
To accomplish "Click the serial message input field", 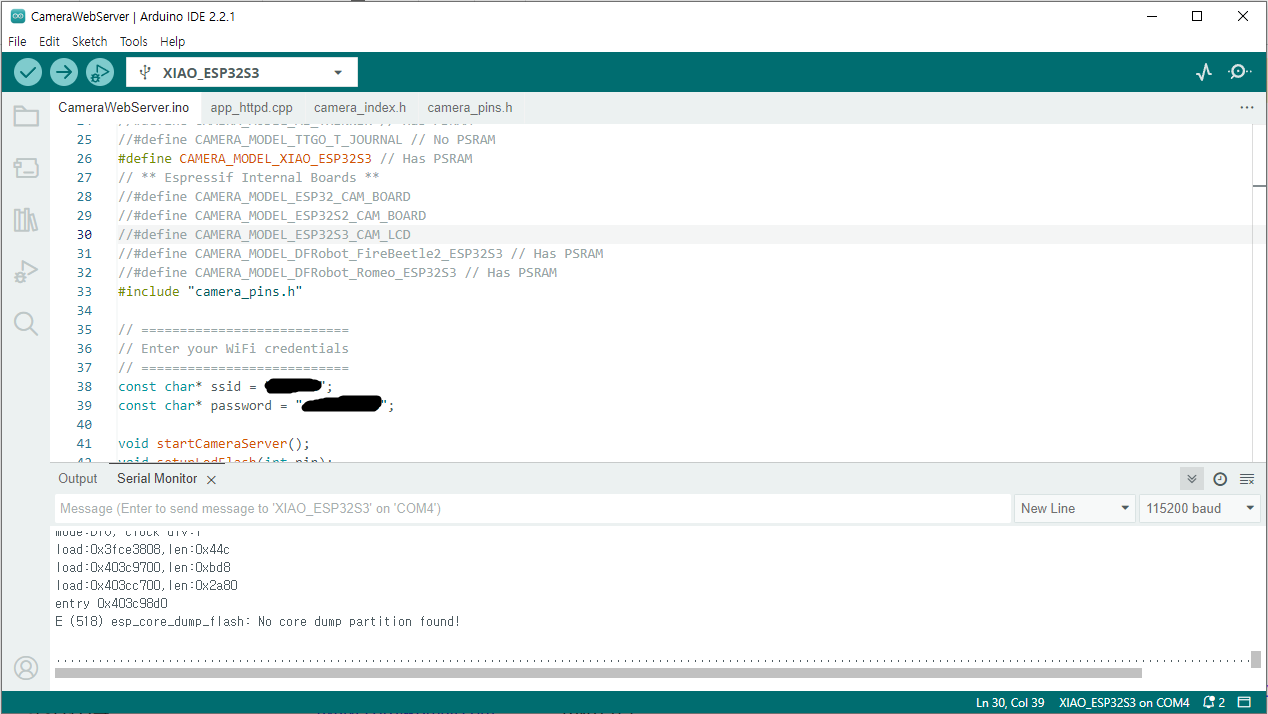I will click(x=532, y=508).
